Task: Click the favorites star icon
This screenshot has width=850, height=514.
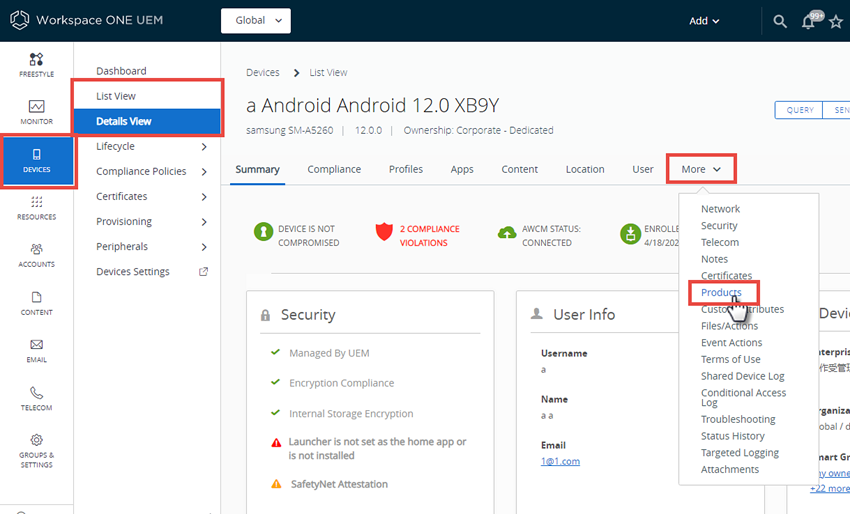Action: click(x=836, y=22)
